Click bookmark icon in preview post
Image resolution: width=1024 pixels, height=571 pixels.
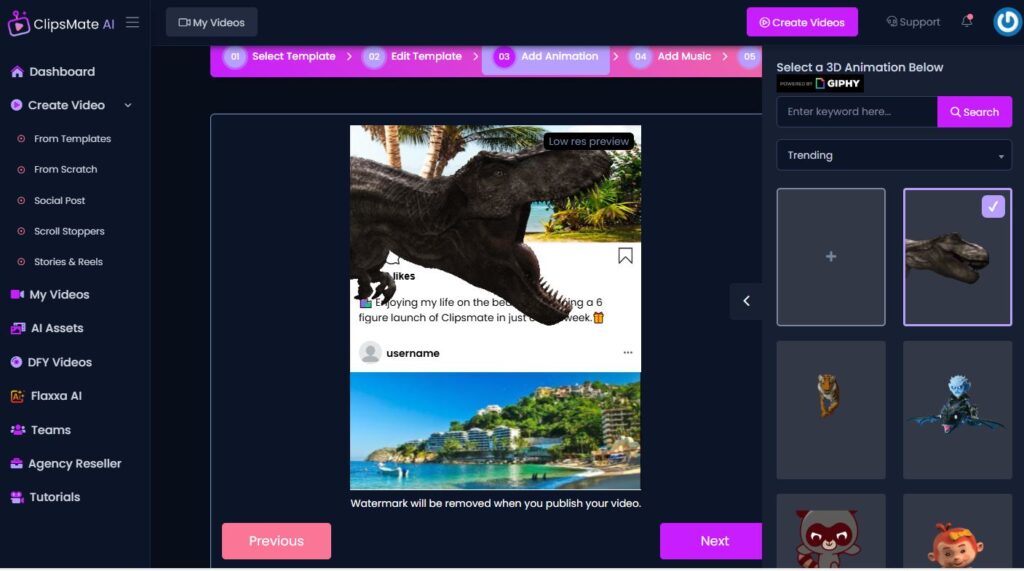(x=625, y=255)
